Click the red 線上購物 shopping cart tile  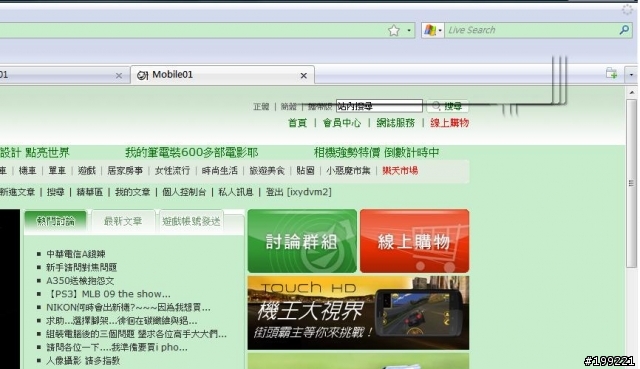pos(414,241)
